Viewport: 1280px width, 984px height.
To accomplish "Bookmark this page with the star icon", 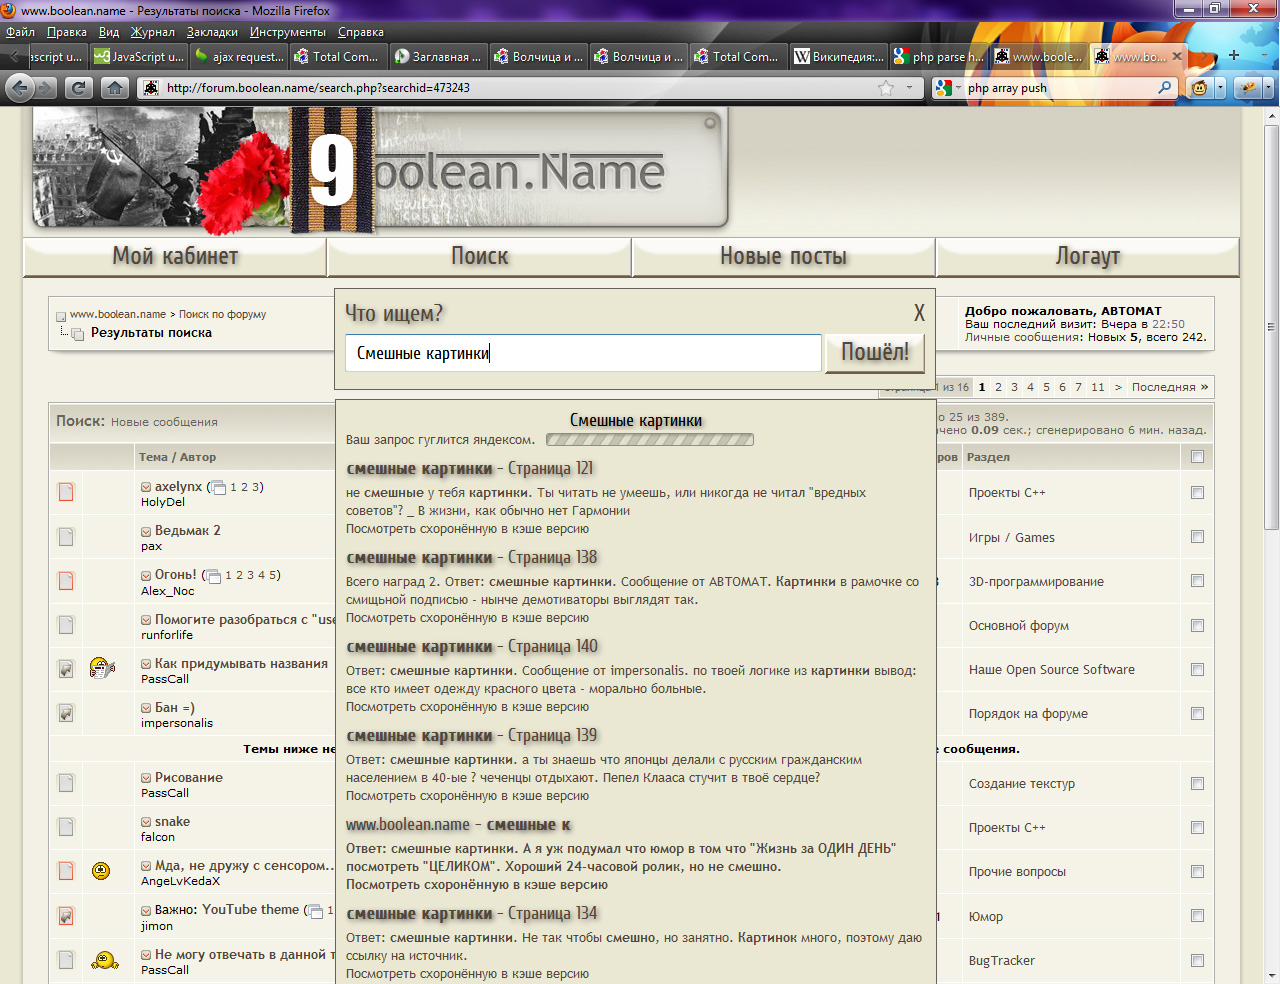I will pos(885,88).
